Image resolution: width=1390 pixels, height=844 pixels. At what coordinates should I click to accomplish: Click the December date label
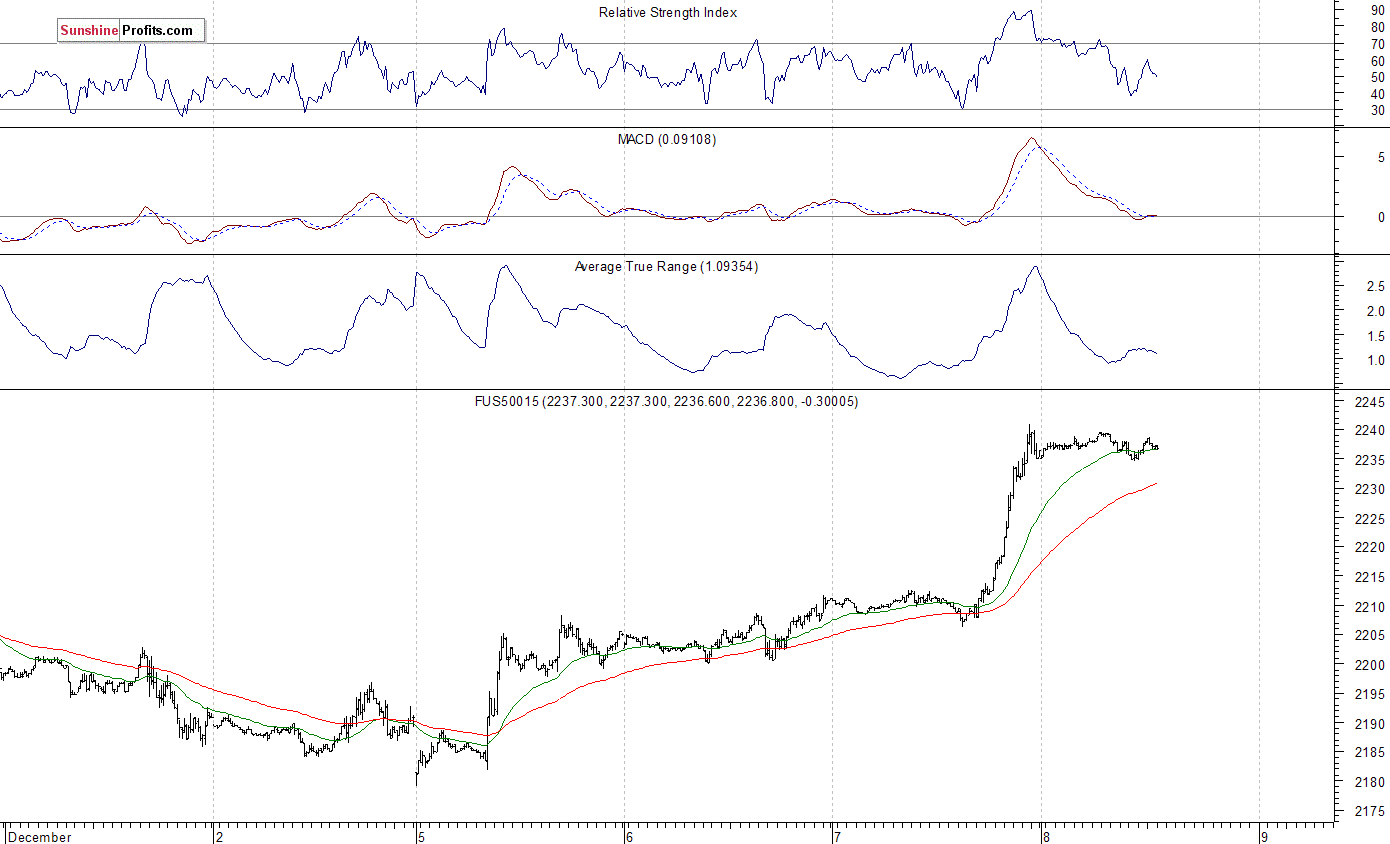(x=40, y=838)
